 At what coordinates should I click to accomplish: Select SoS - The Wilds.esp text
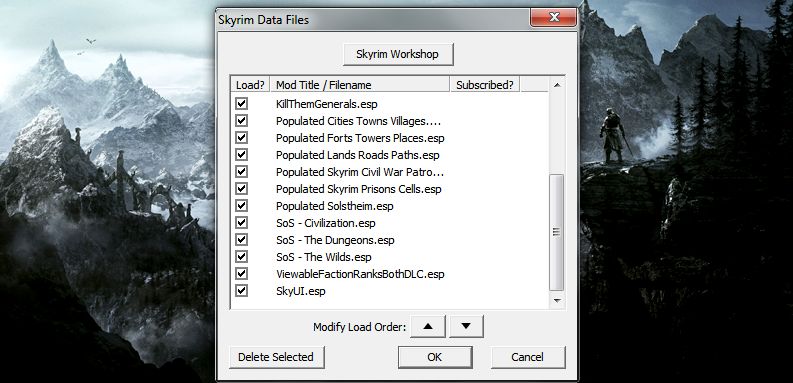point(324,258)
